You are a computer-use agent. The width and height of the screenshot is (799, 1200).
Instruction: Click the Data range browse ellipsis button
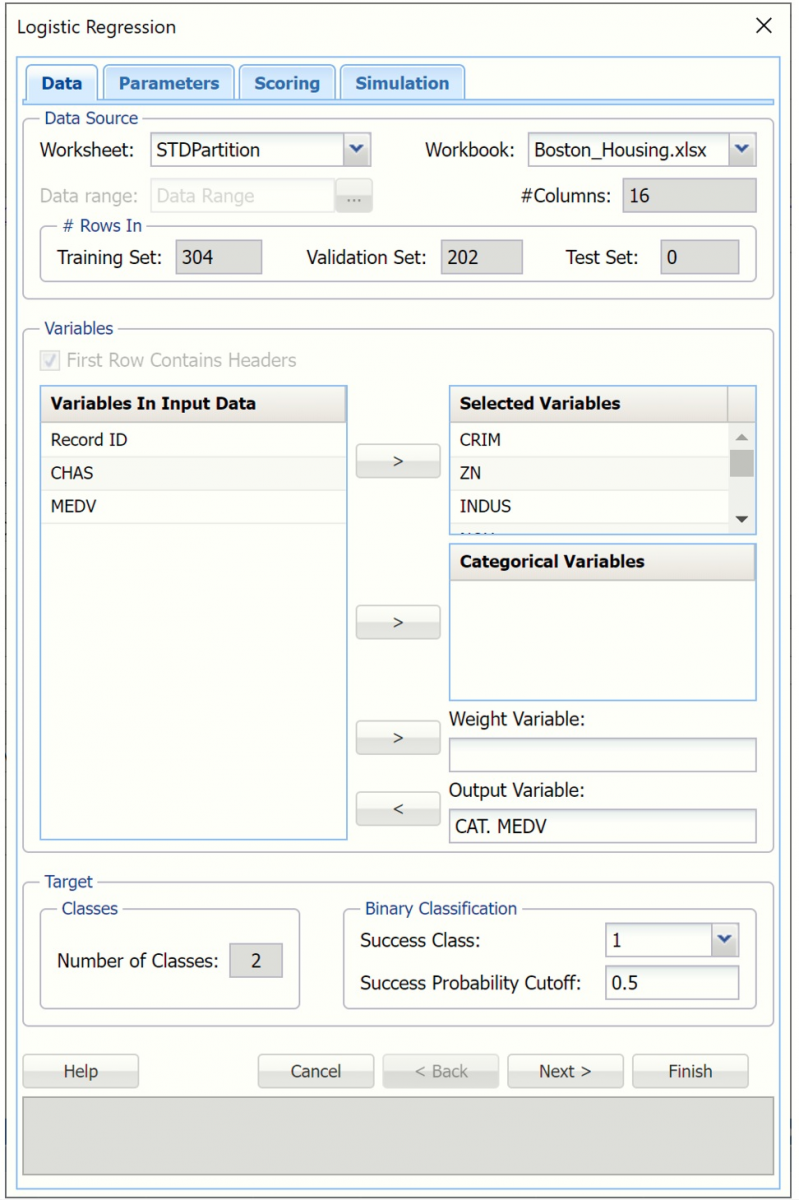353,196
